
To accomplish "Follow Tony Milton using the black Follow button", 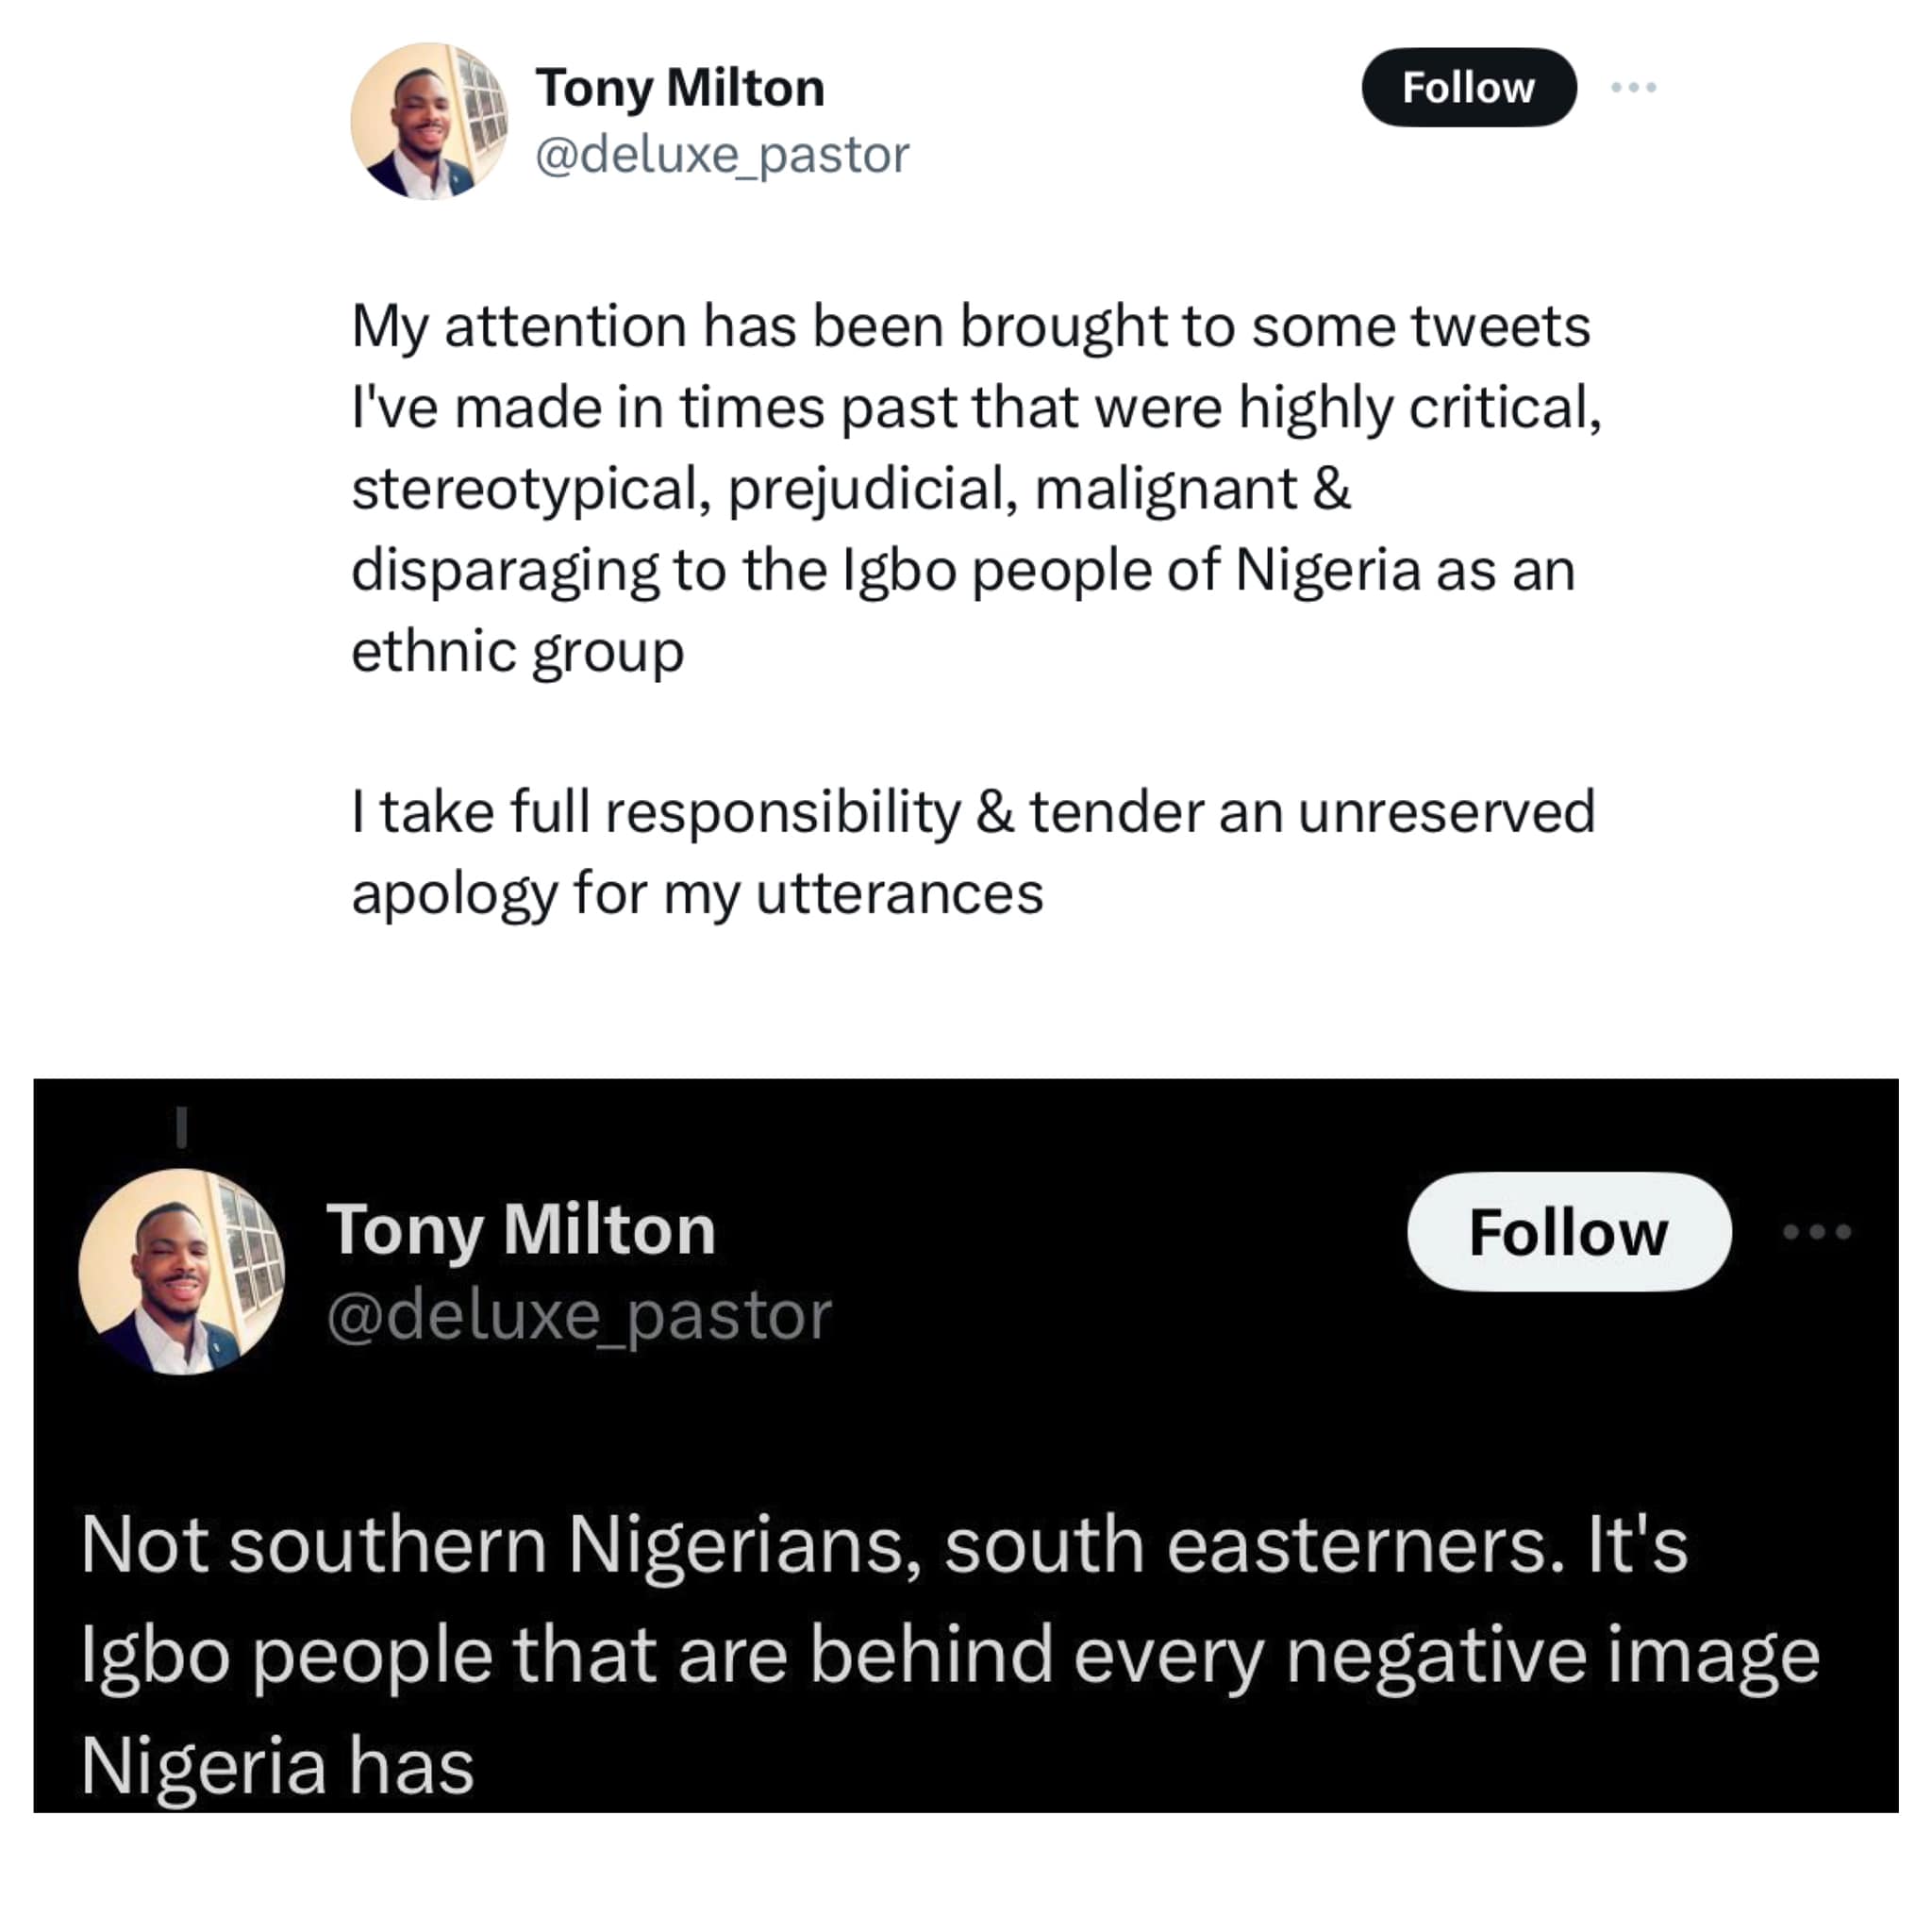I will click(x=1468, y=88).
